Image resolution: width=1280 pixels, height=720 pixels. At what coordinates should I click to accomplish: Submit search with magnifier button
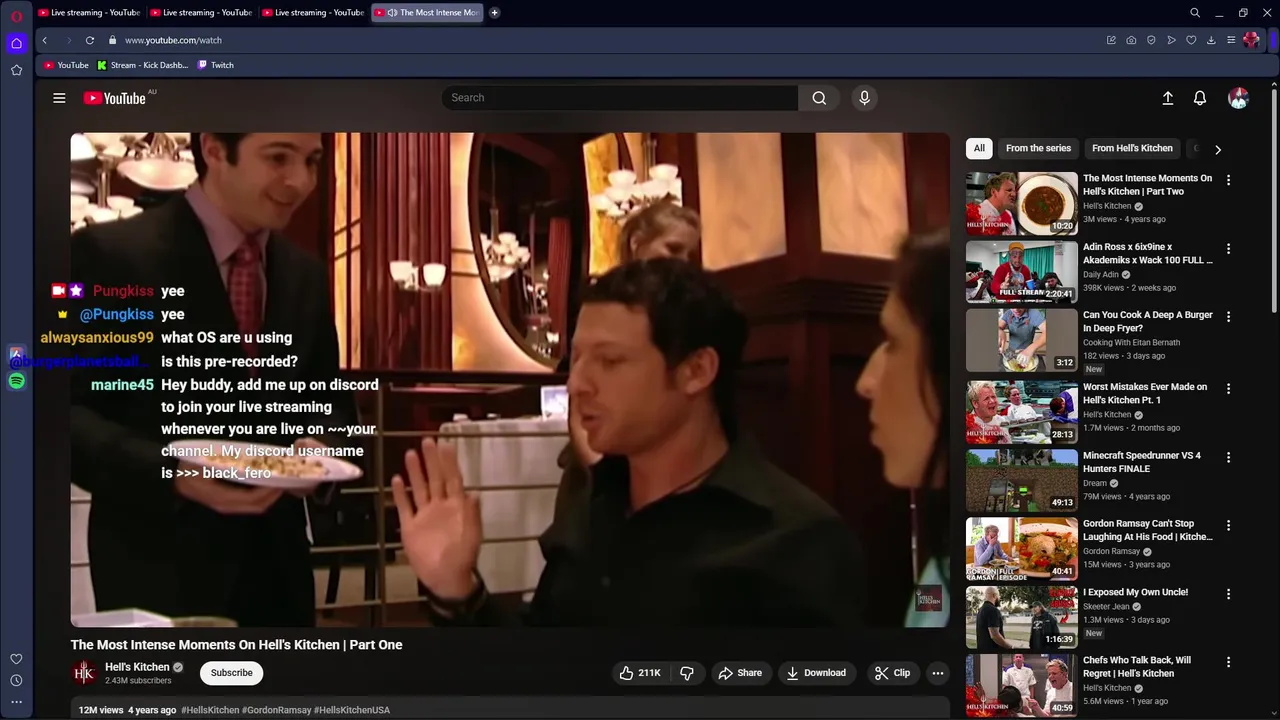click(x=819, y=98)
